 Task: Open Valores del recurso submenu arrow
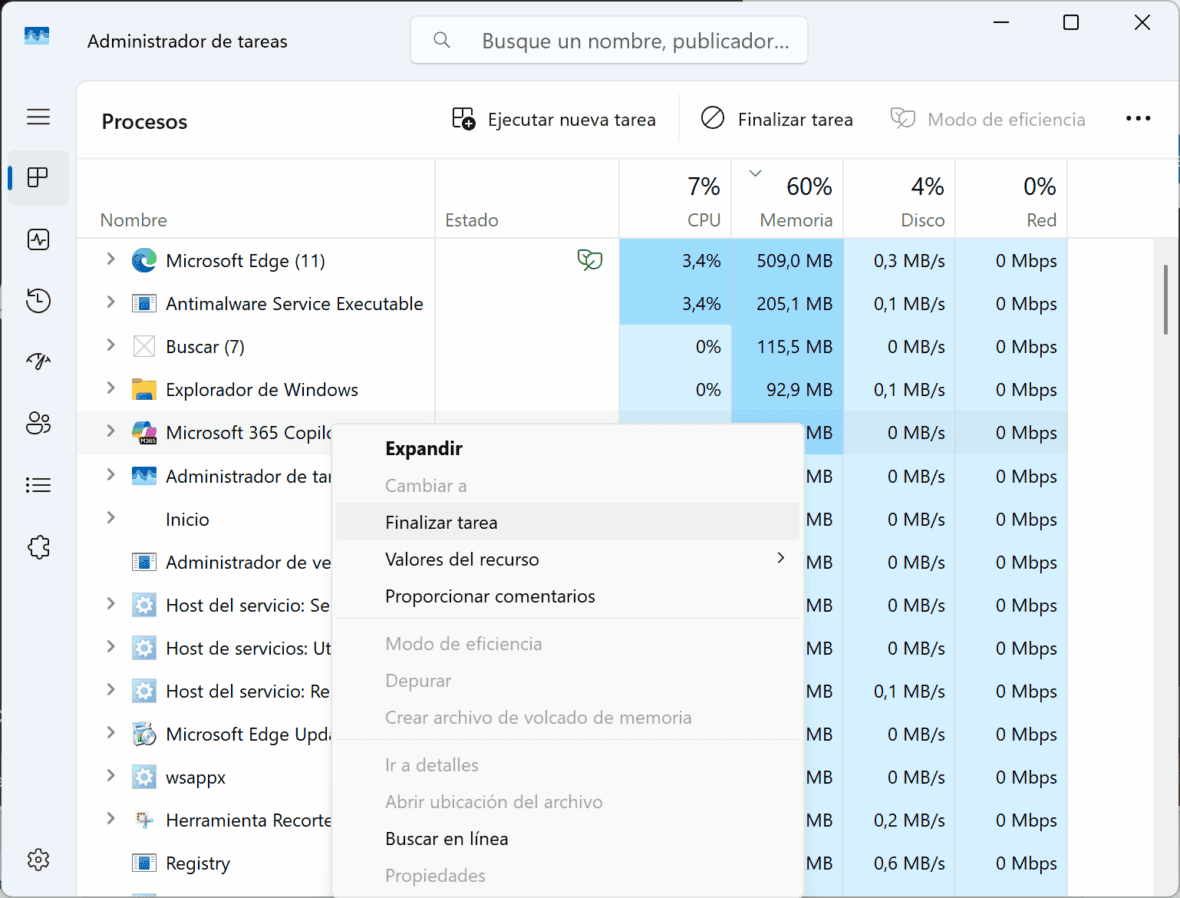coord(780,558)
